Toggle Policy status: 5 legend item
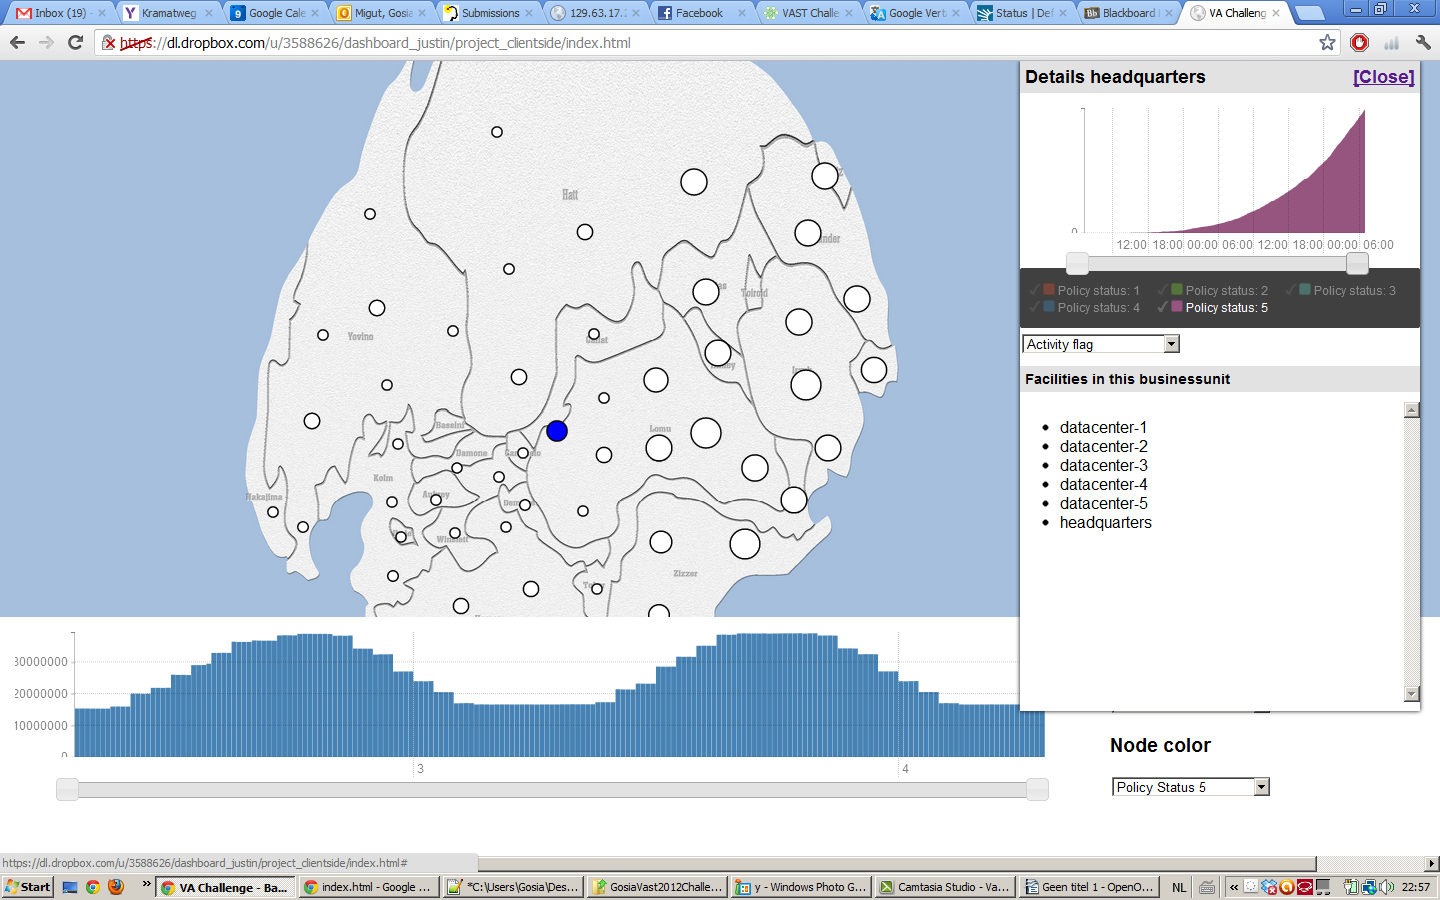The height and width of the screenshot is (900, 1440). click(x=1213, y=307)
